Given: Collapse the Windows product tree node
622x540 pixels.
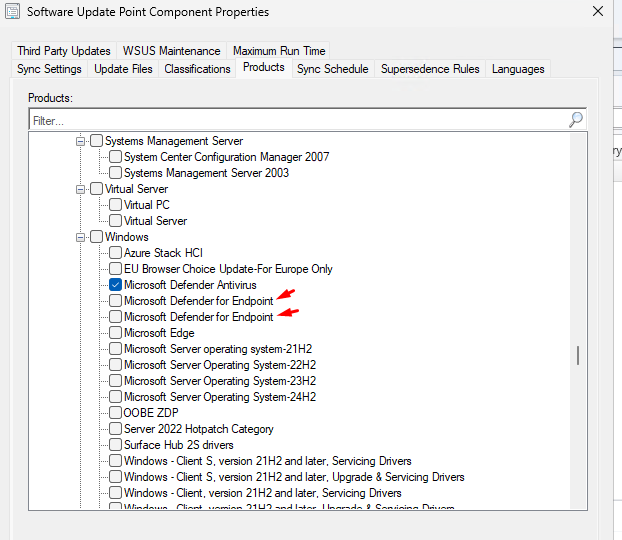Looking at the screenshot, I should coord(81,237).
